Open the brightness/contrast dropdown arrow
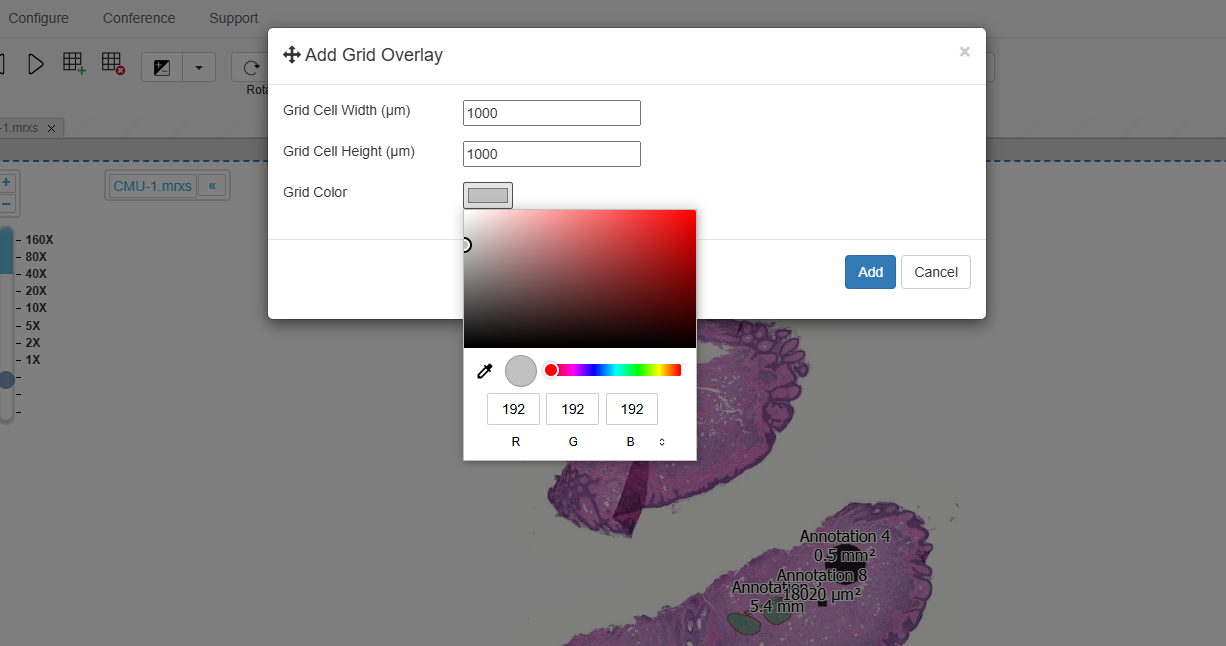The width and height of the screenshot is (1226, 646). (x=198, y=67)
